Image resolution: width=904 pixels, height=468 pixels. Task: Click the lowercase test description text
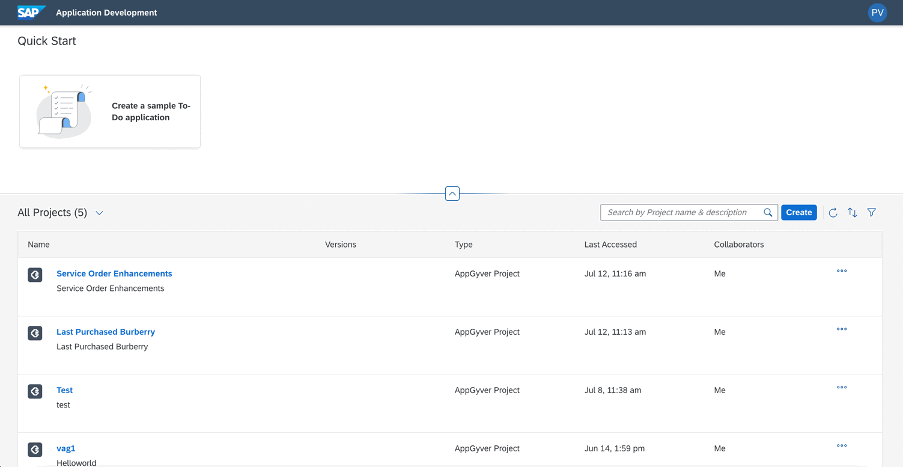tap(63, 405)
